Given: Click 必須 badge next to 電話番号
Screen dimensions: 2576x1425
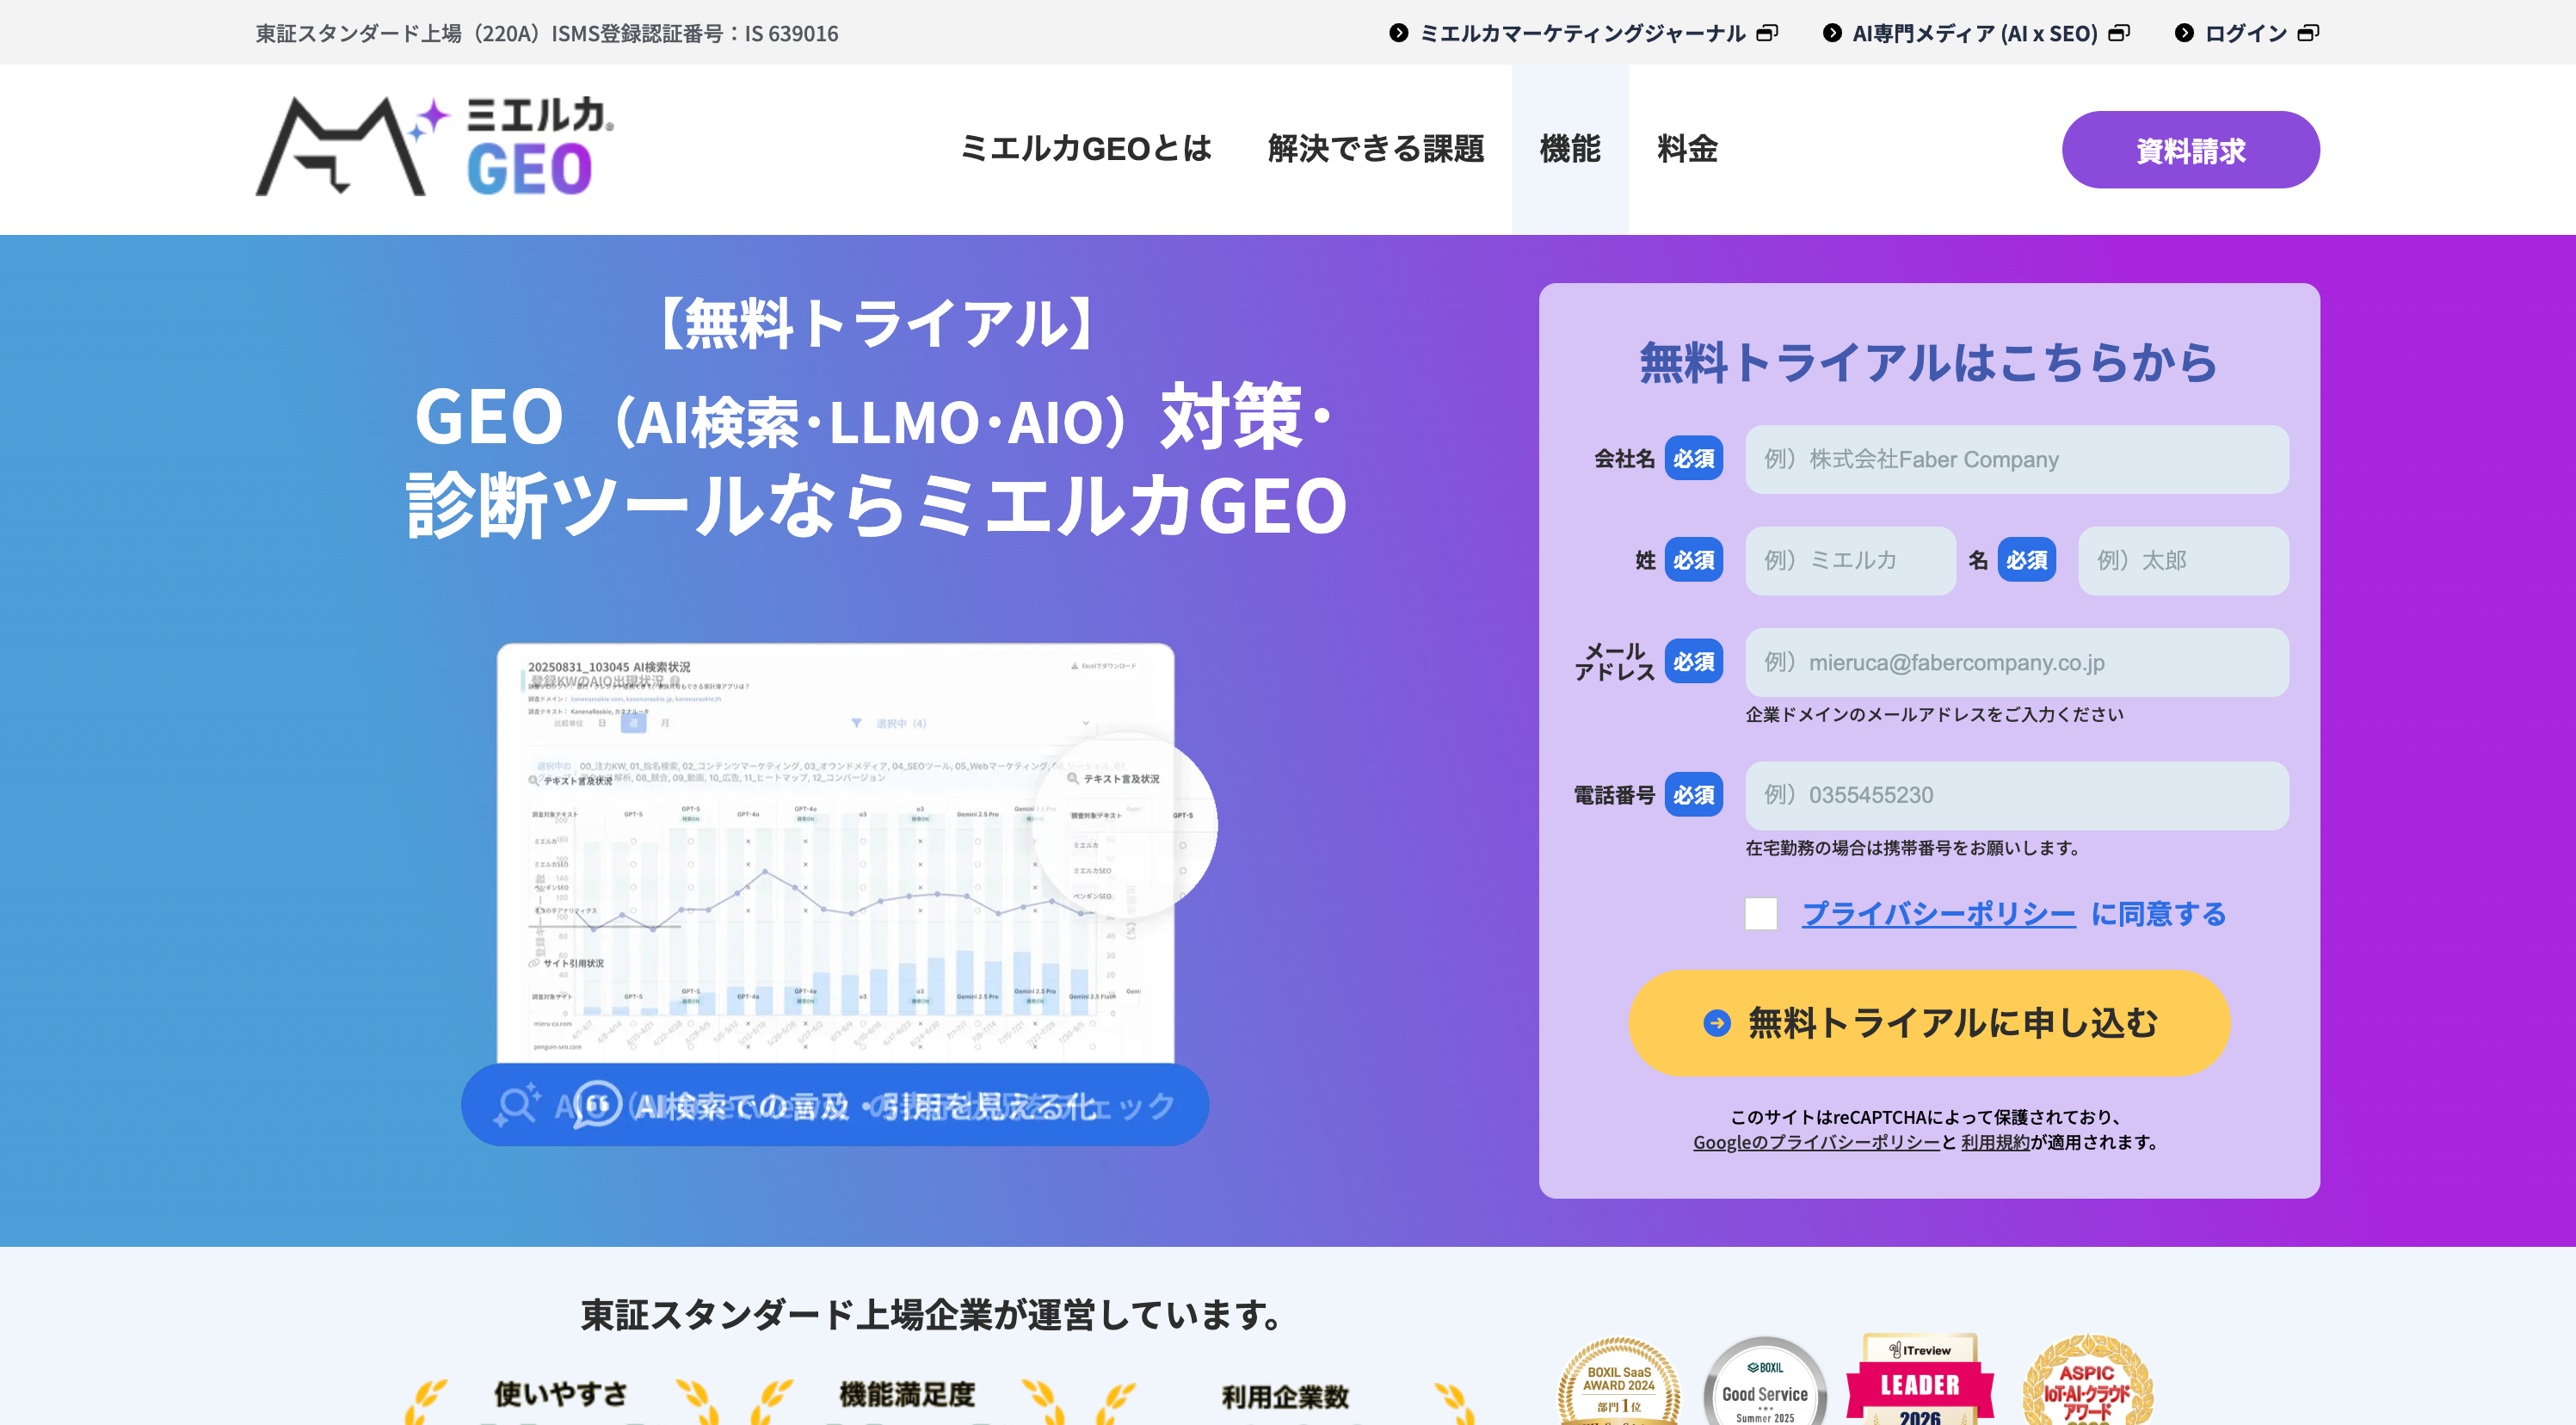Looking at the screenshot, I should 1693,795.
